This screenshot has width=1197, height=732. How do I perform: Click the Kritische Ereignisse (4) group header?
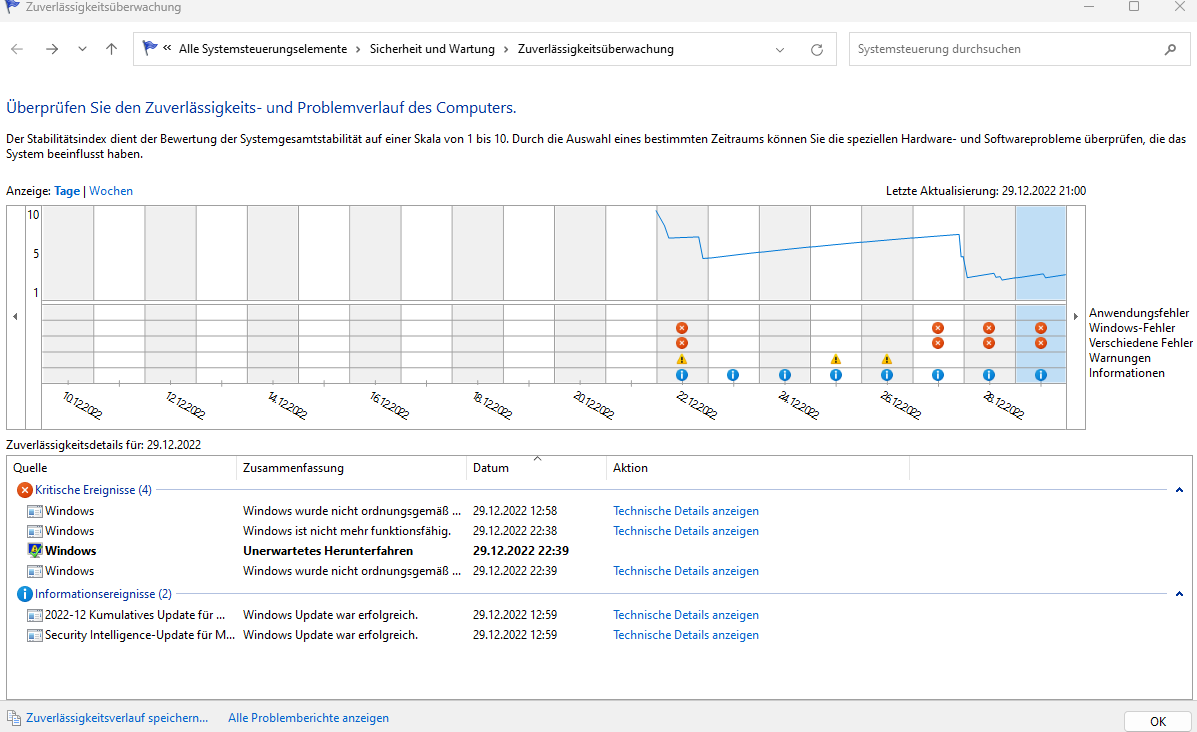(x=93, y=490)
